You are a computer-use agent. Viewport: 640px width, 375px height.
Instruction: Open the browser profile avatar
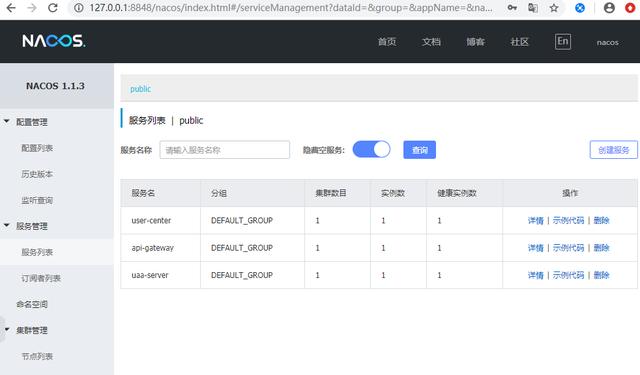coord(609,8)
